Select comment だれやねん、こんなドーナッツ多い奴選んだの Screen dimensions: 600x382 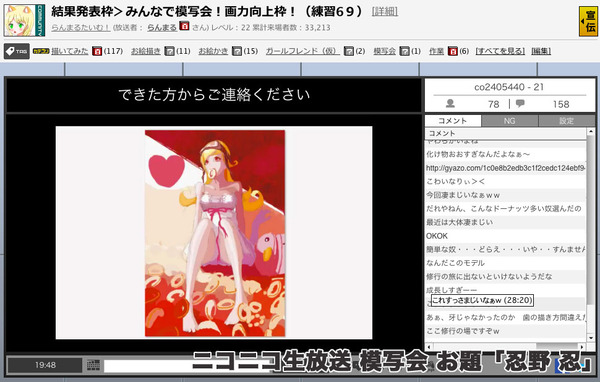[505, 209]
